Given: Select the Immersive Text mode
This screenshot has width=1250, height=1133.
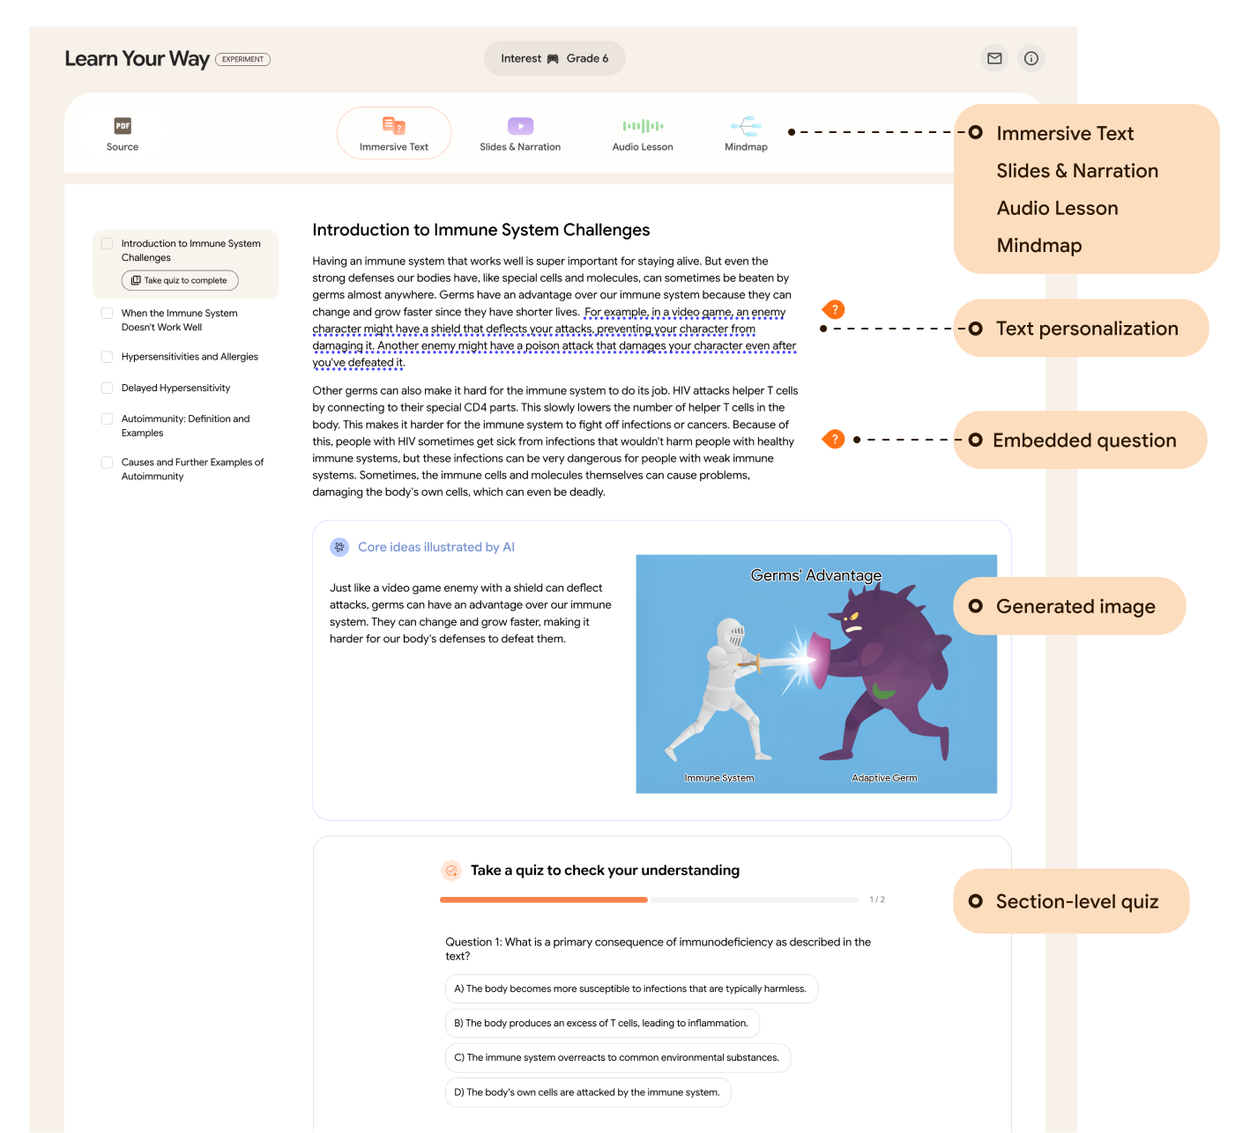Looking at the screenshot, I should point(394,132).
